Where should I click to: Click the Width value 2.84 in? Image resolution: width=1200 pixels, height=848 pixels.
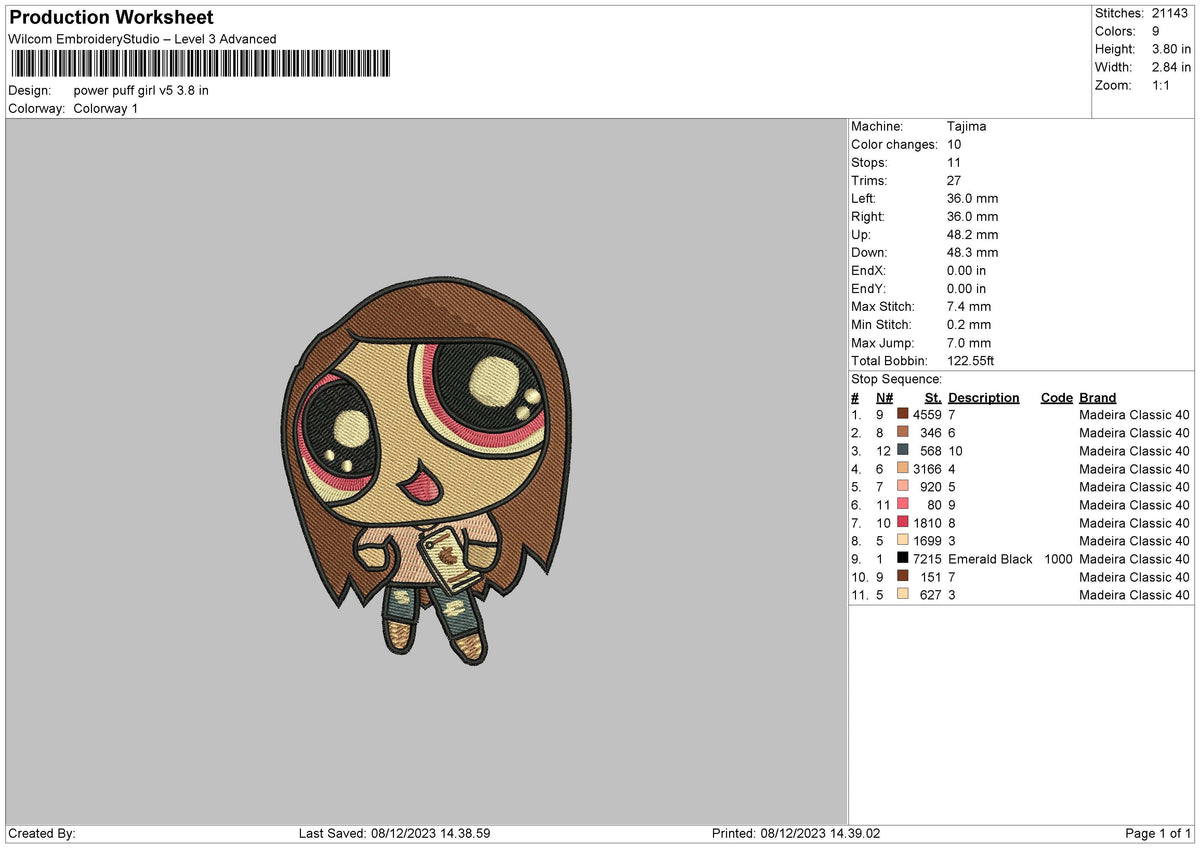tap(1172, 67)
